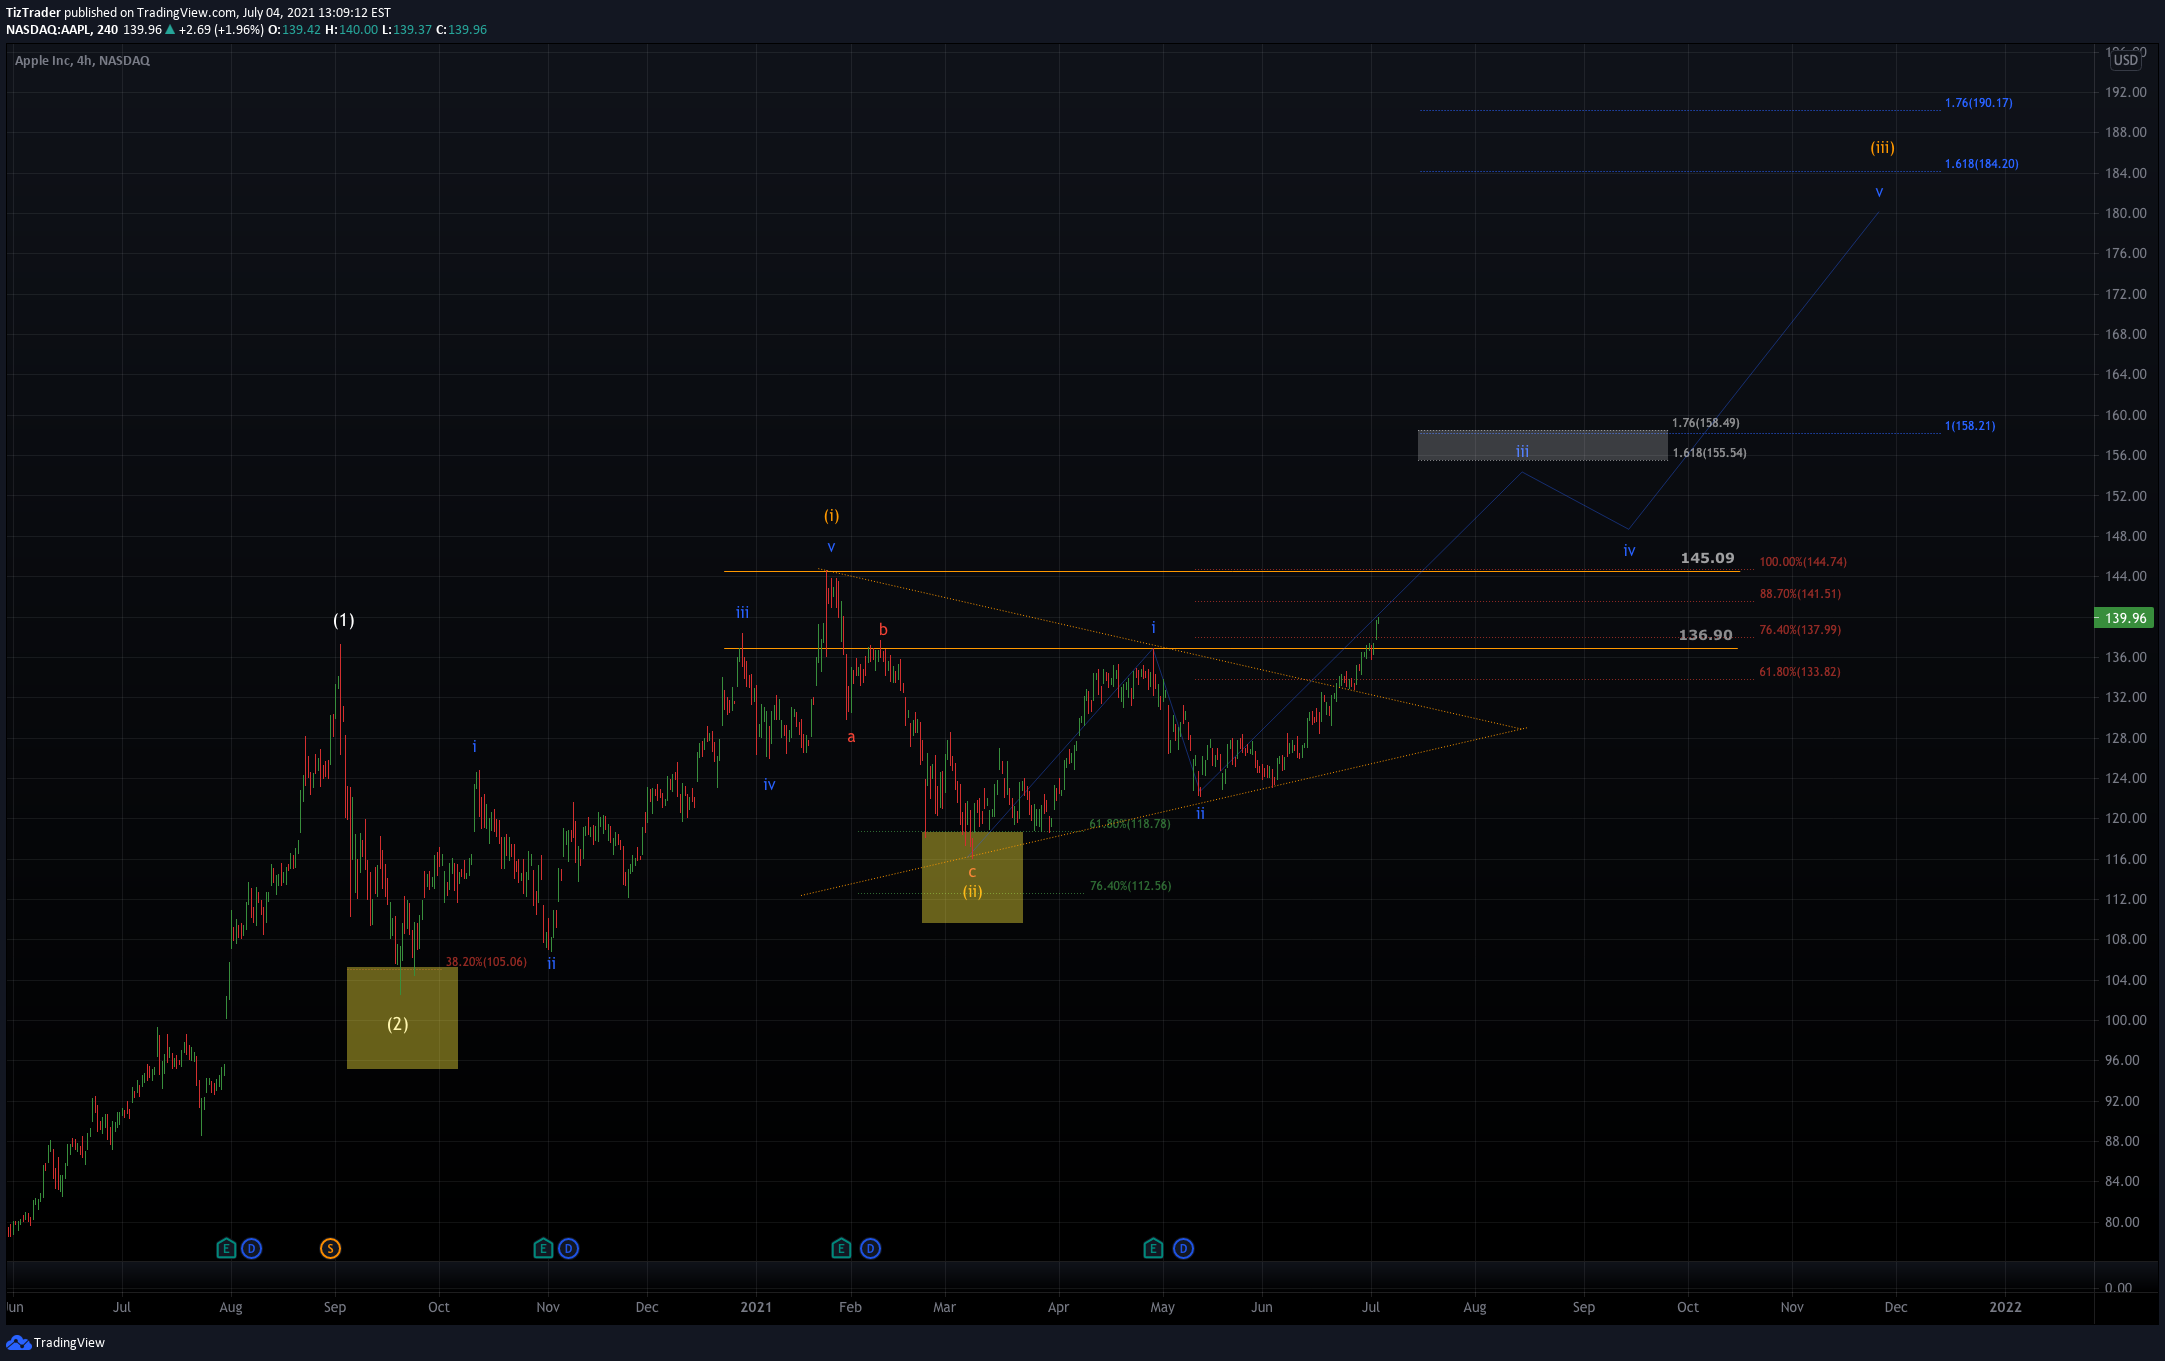This screenshot has height=1361, width=2165.
Task: Click the Apple Inc, 4h, NASDAQ title
Action: click(x=82, y=60)
